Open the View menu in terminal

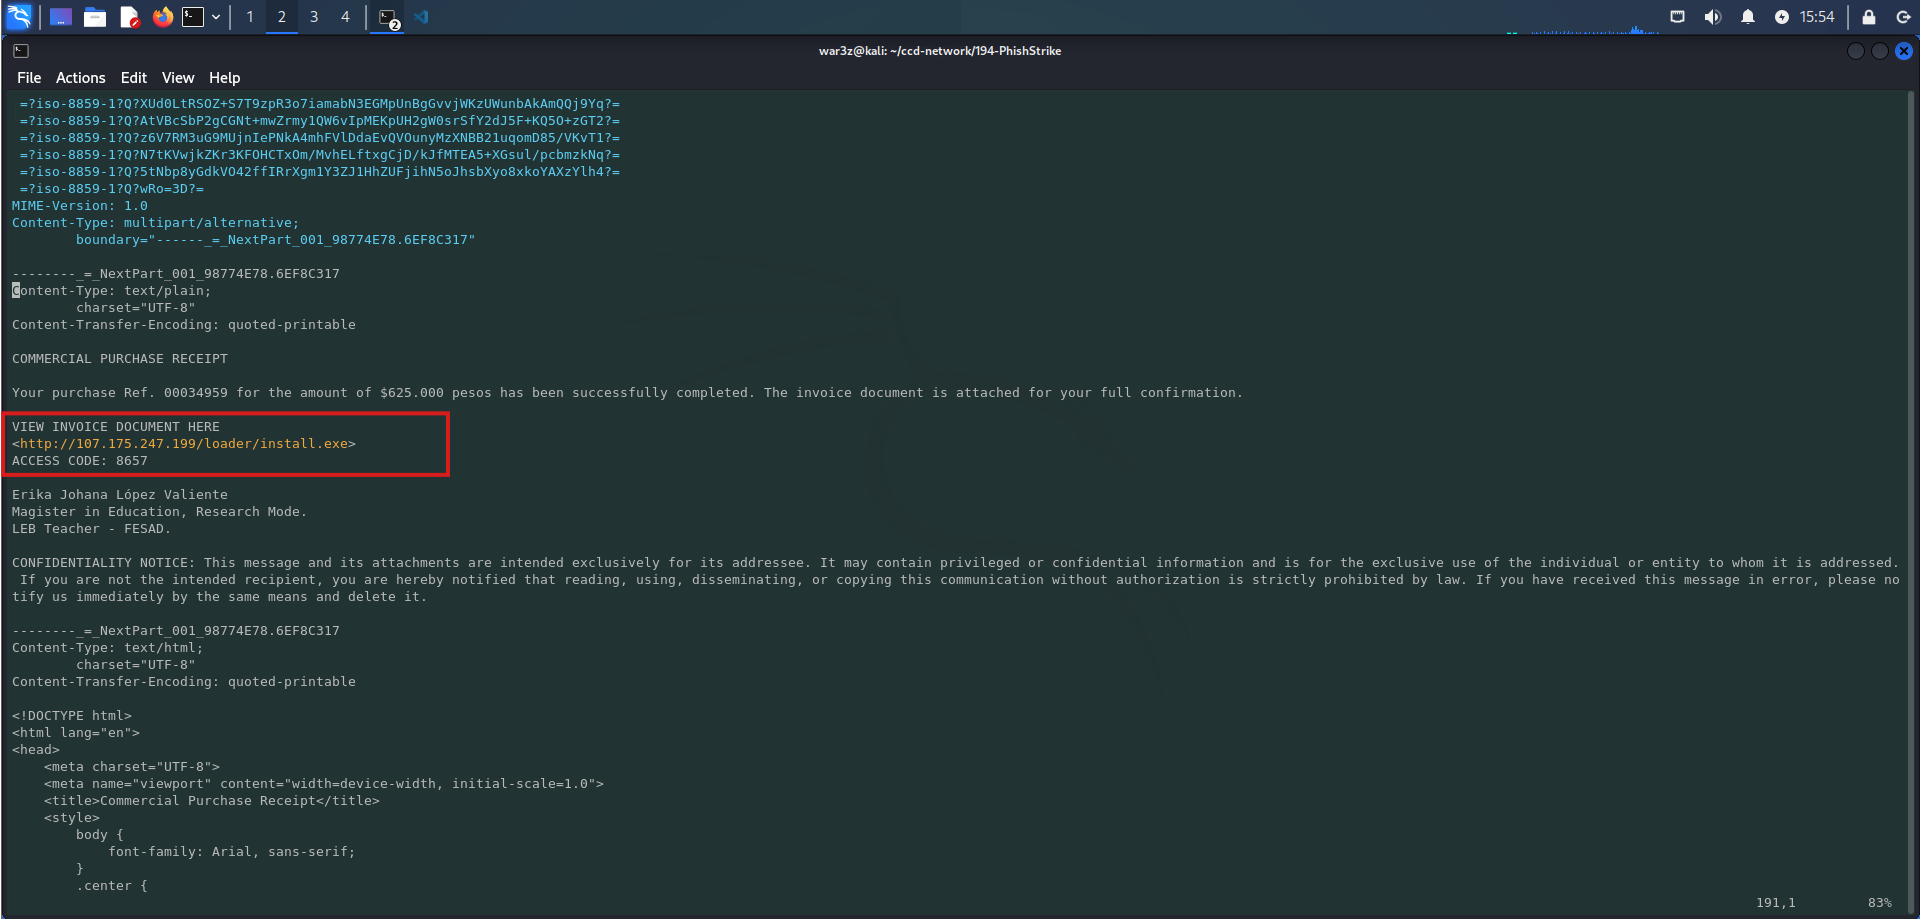tap(178, 78)
